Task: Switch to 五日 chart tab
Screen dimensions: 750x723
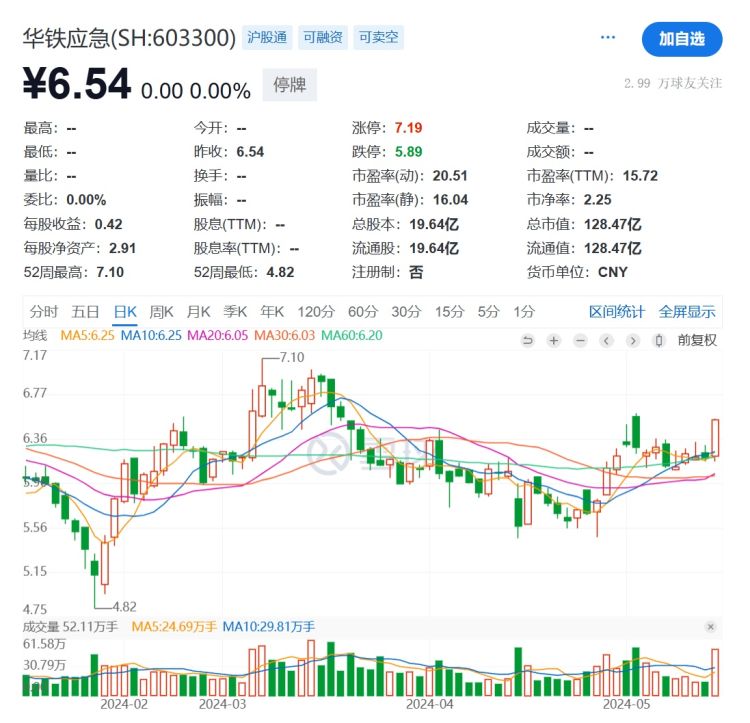Action: (x=85, y=312)
